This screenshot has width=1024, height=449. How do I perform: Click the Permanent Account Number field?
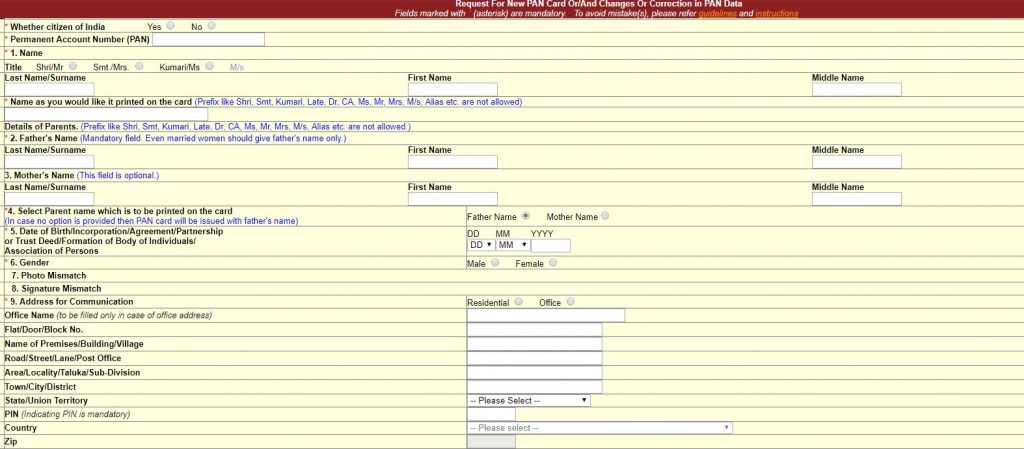pyautogui.click(x=208, y=40)
